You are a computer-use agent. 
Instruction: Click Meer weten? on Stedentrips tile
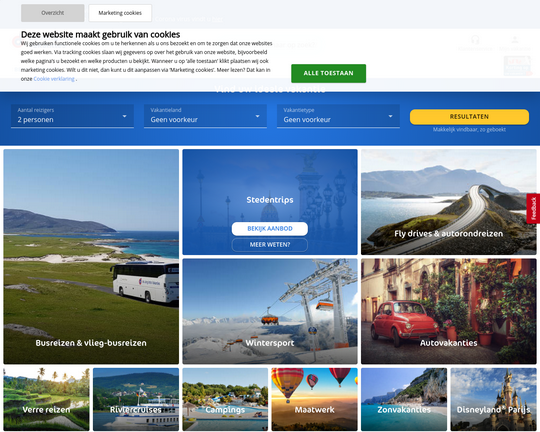point(270,245)
